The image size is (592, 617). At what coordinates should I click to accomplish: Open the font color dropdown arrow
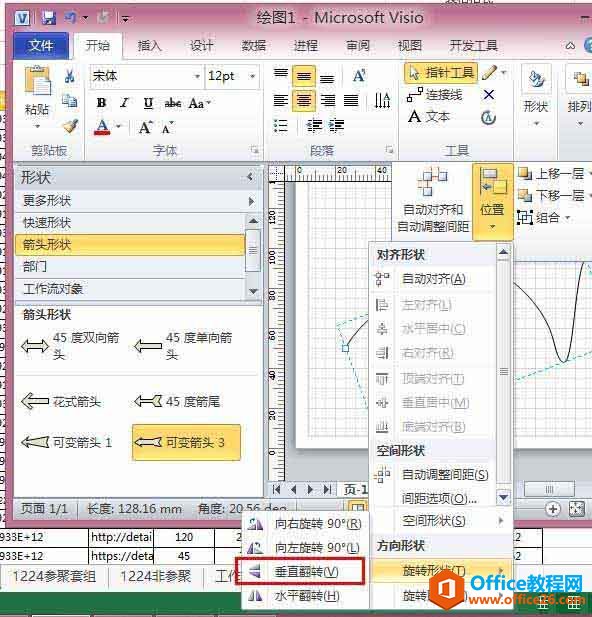pos(118,126)
